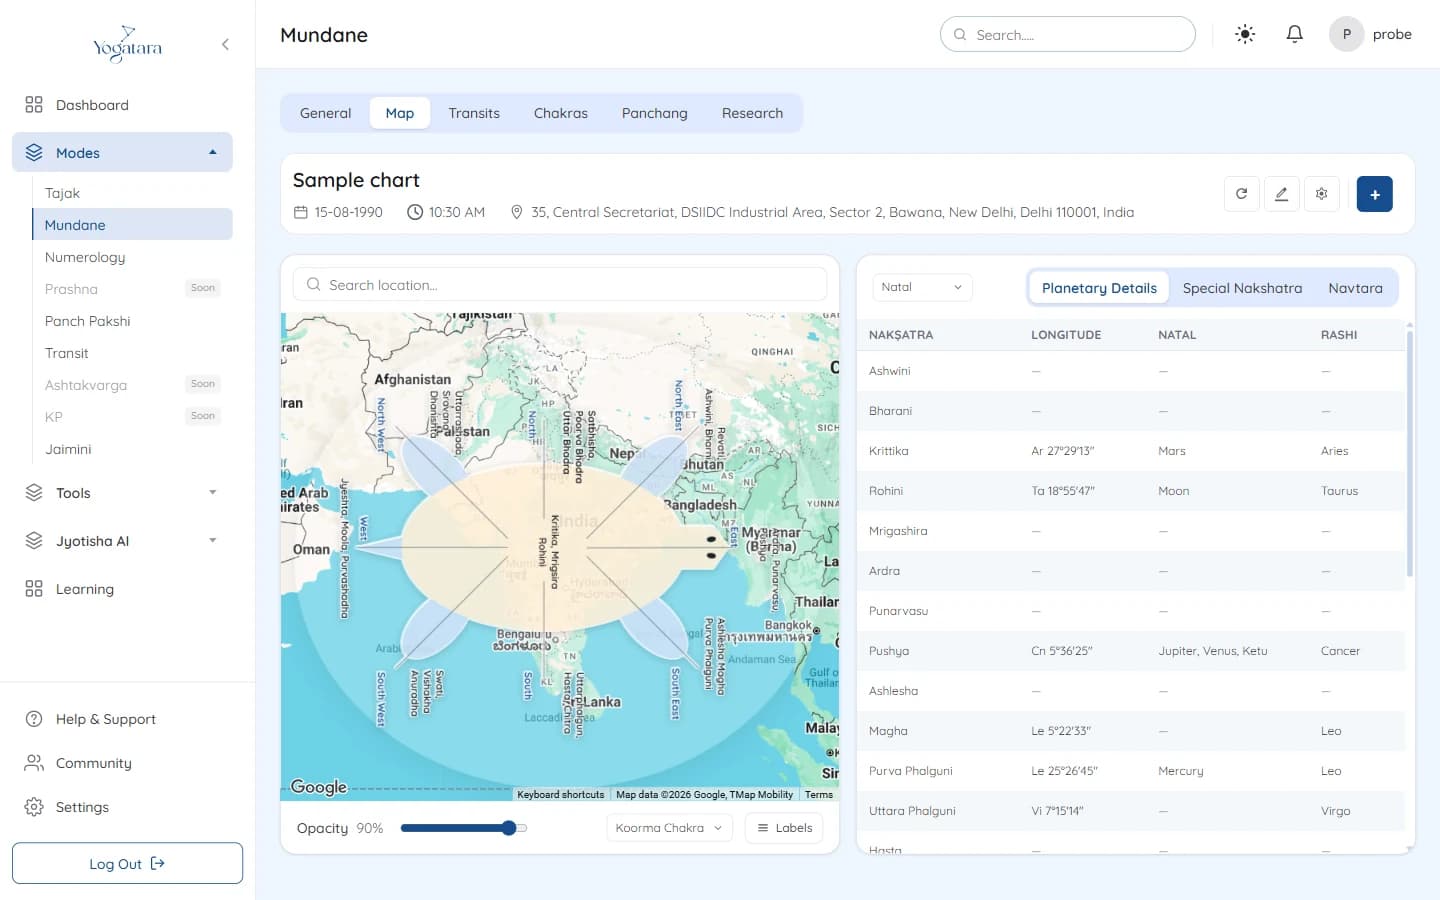
Task: Click Jupiter, Venus, Ketu in Pushya row
Action: [x=1212, y=651]
